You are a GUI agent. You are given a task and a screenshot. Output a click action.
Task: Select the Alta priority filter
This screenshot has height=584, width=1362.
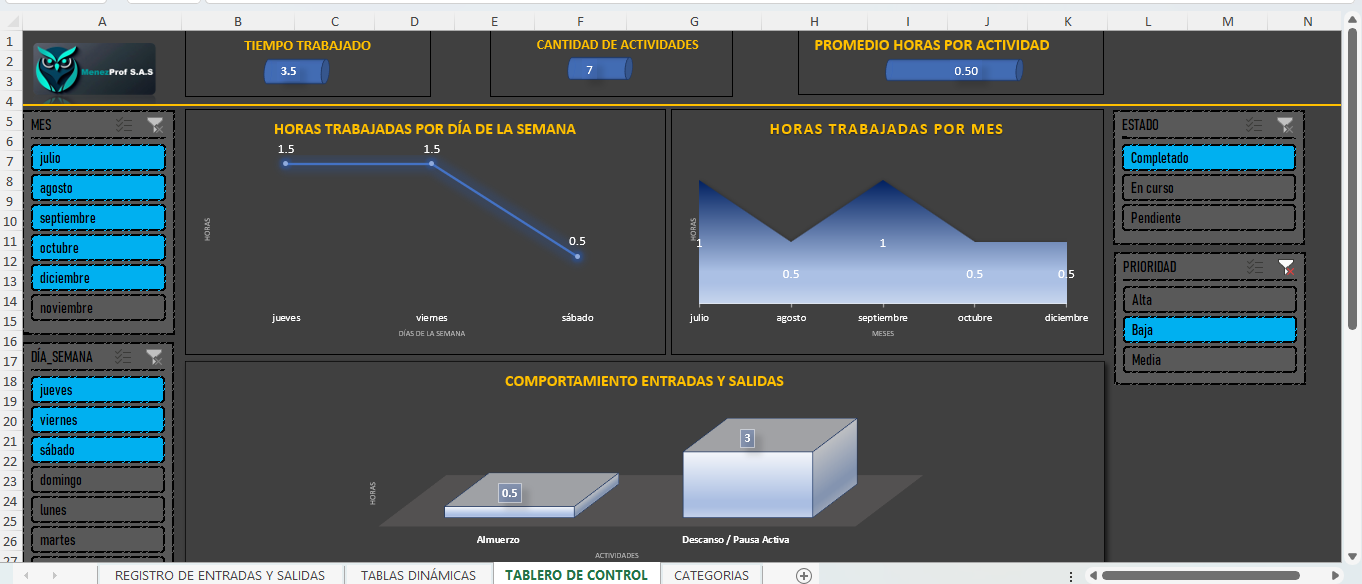(x=1209, y=300)
